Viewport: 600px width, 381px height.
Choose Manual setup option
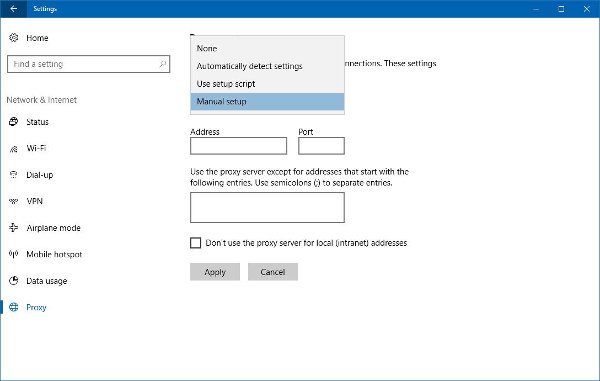point(267,101)
